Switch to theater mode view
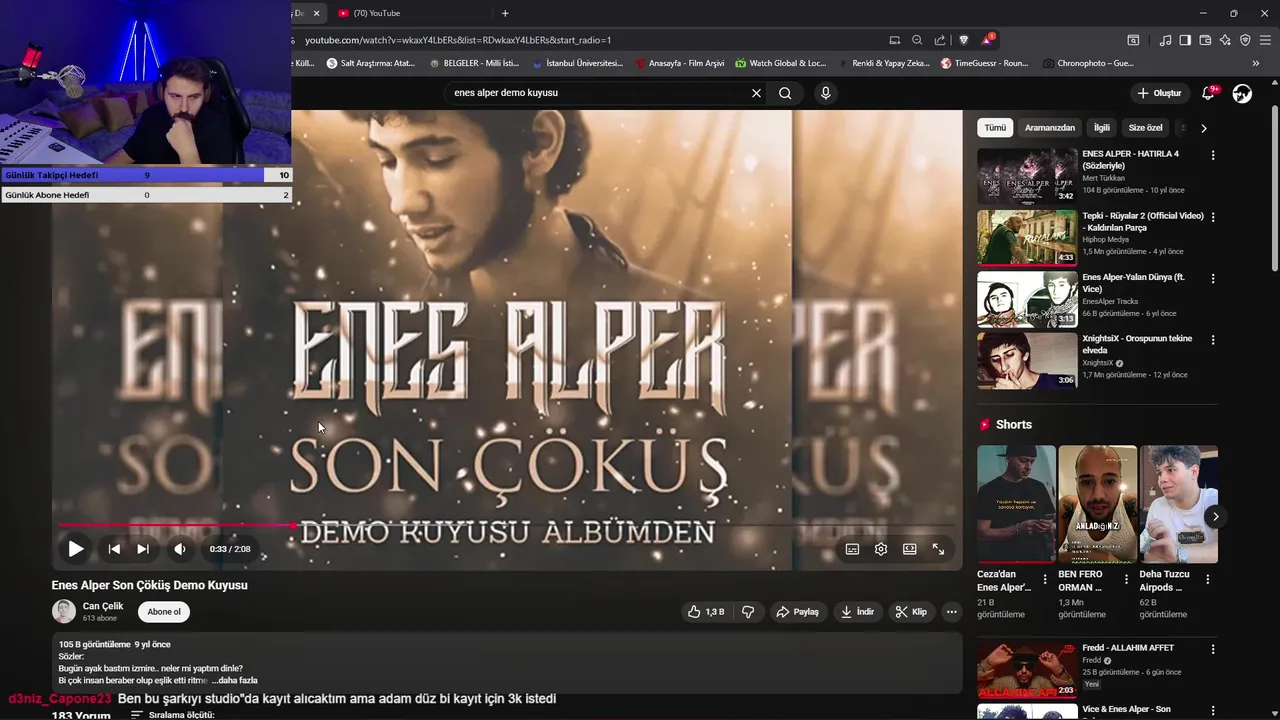This screenshot has width=1280, height=720. point(910,549)
